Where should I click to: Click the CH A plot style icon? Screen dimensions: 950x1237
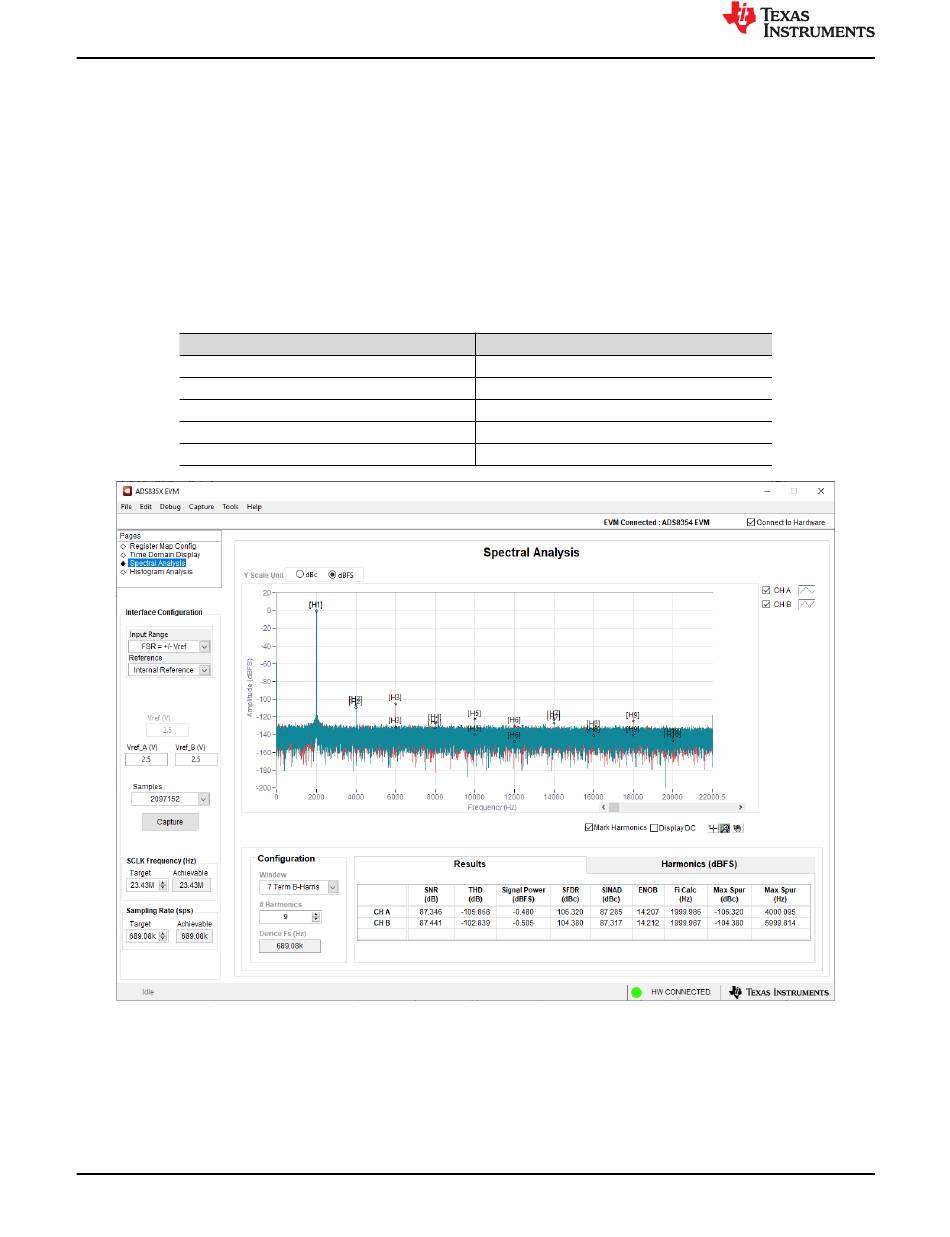807,590
